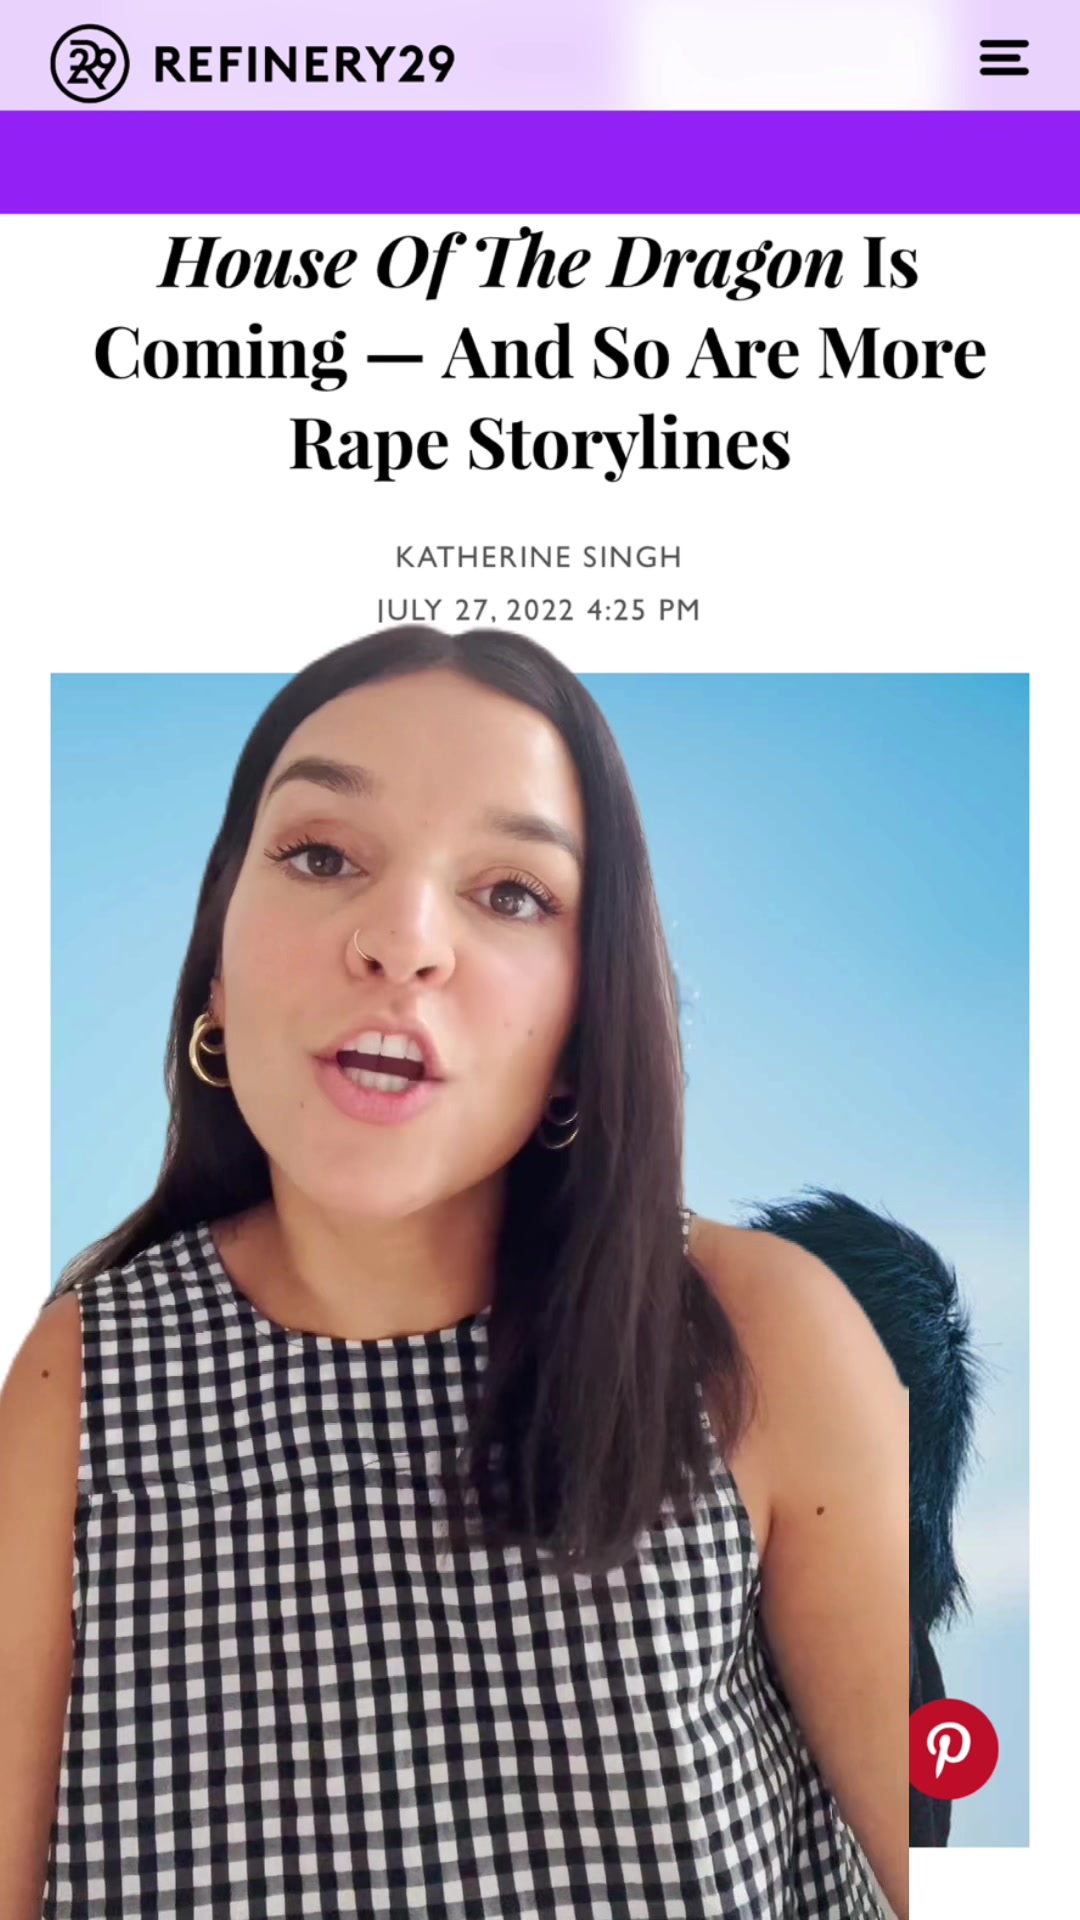Click the purple banner strip
The height and width of the screenshot is (1920, 1080).
540,162
